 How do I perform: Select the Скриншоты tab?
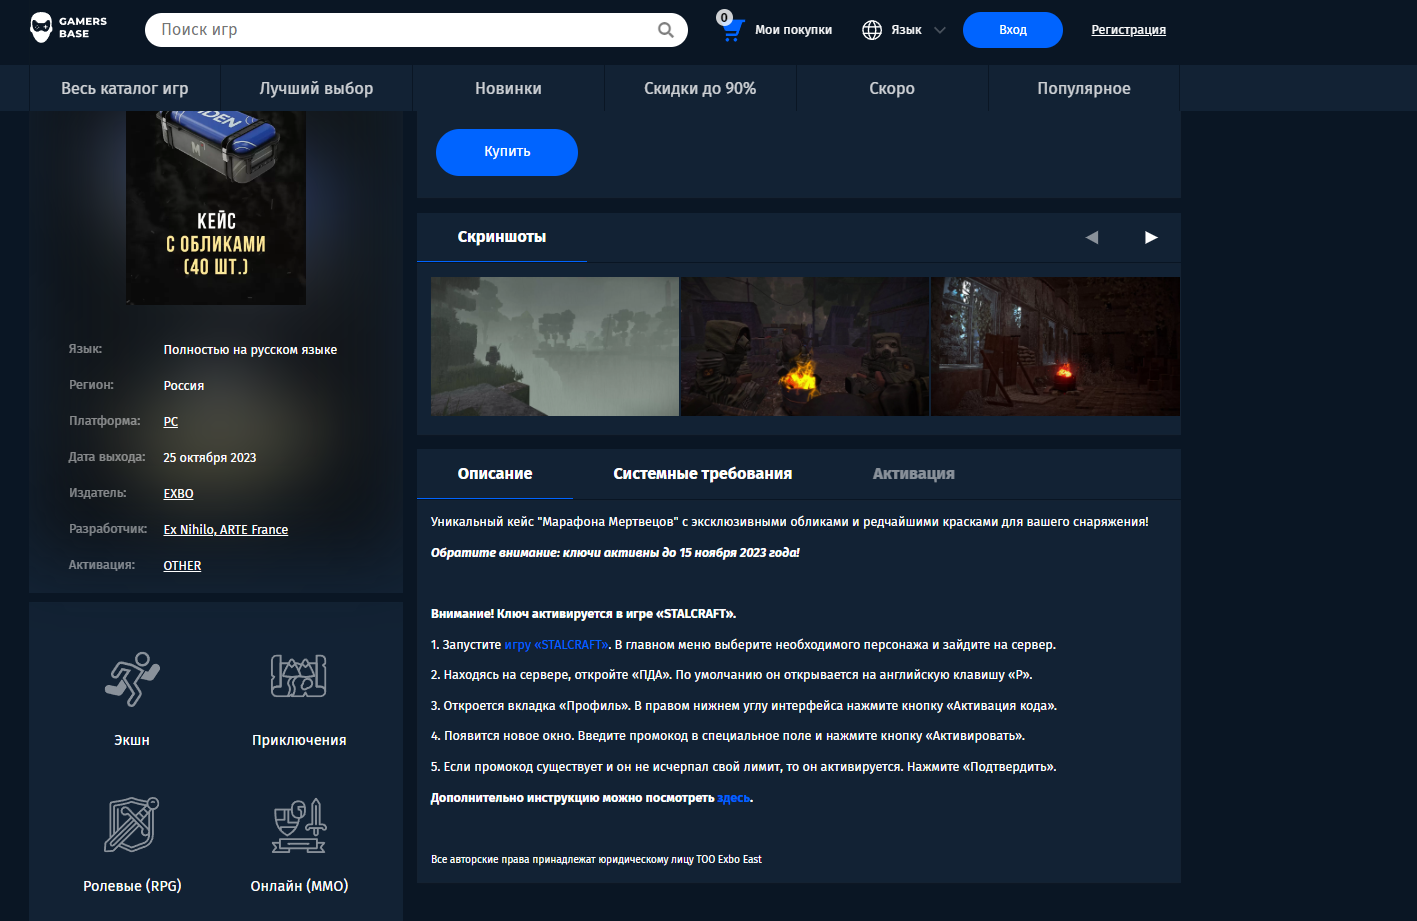502,237
